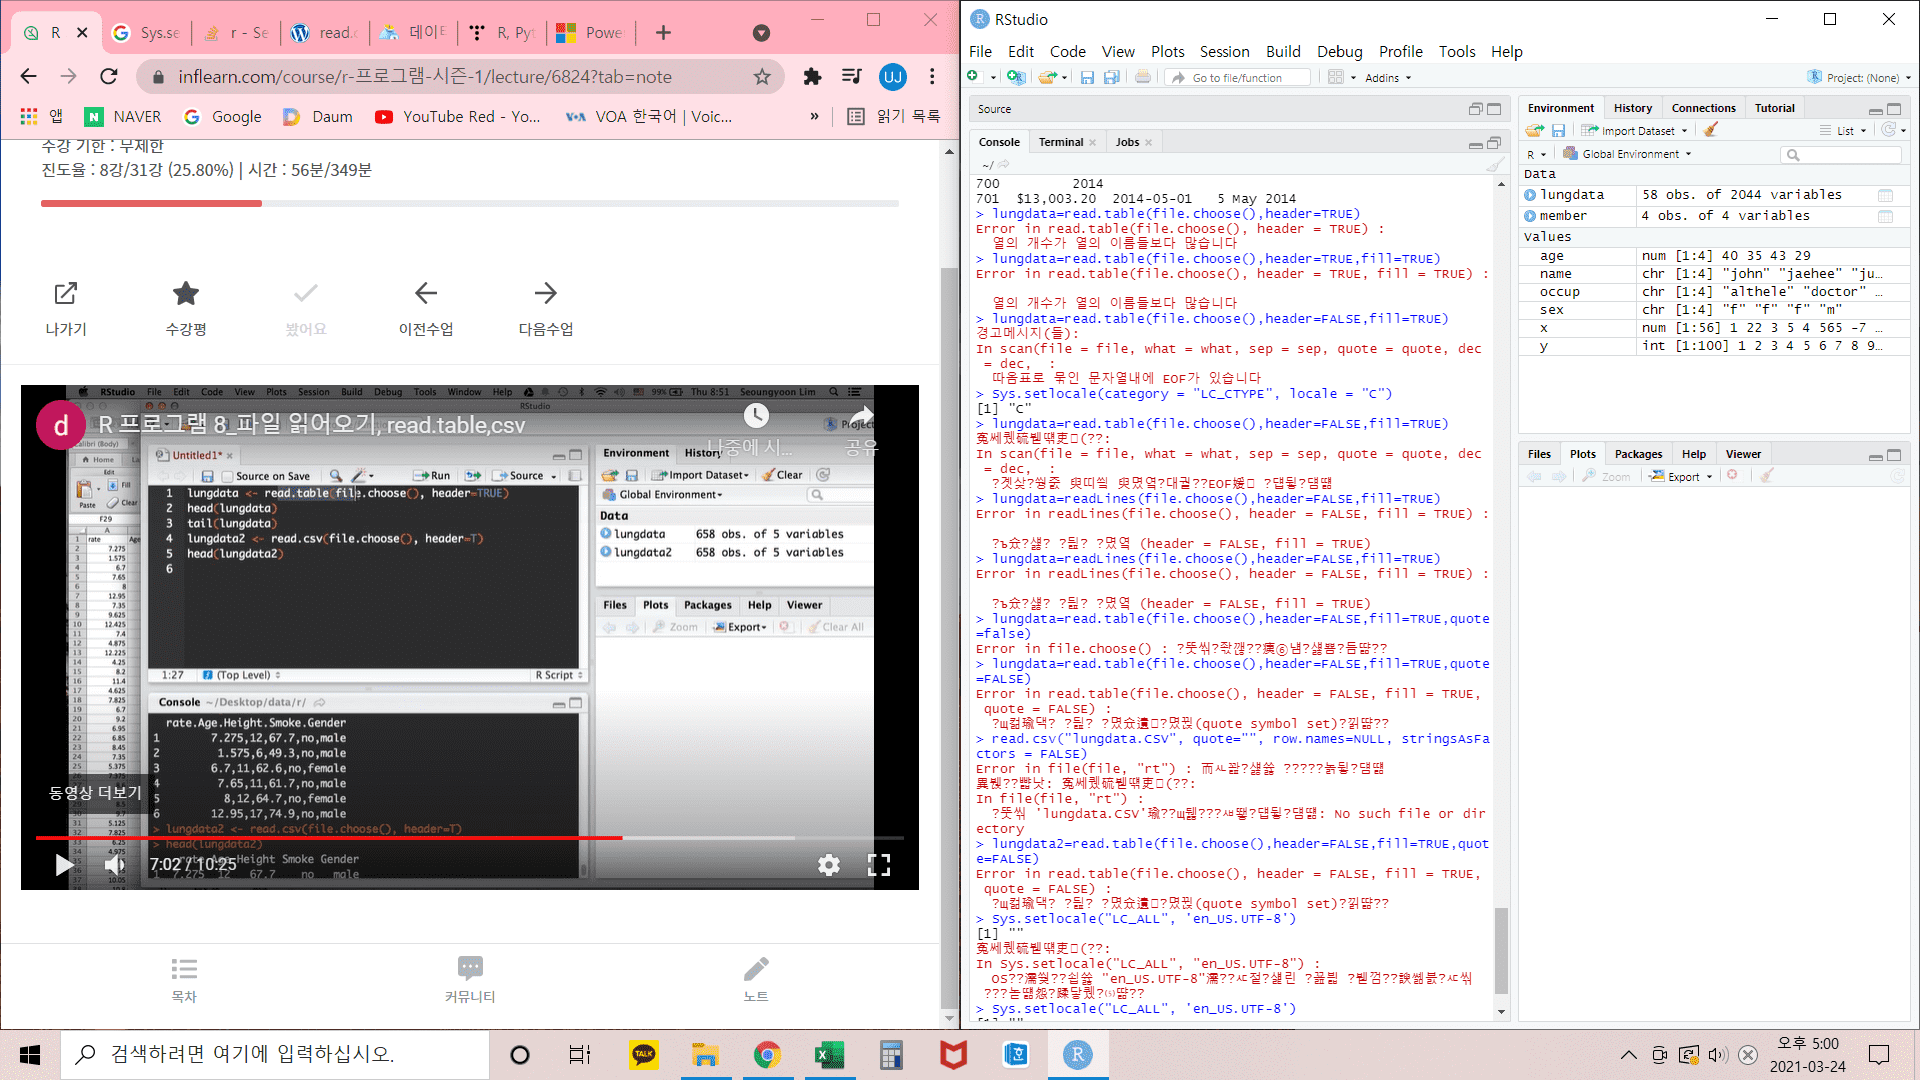Screen dimensions: 1920x1080
Task: Click the video progress bar
Action: 470,837
